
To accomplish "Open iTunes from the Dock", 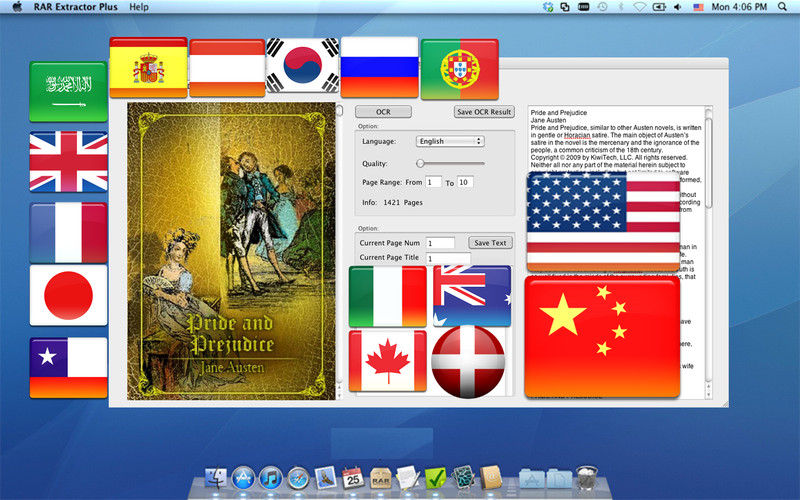I will [x=271, y=479].
